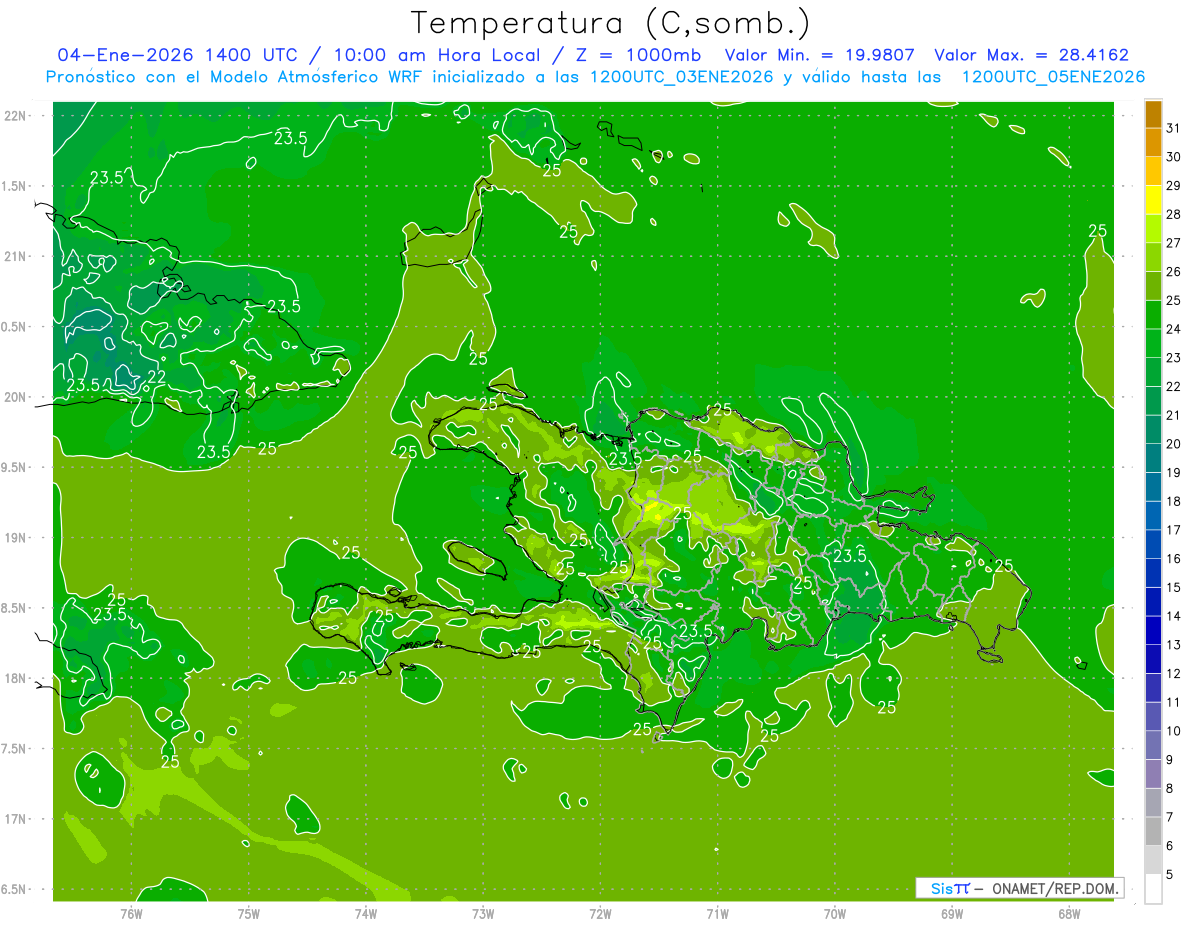Select the "Valor Max. = 28.4162" value
Image resolution: width=1200 pixels, height=927 pixels.
click(x=1031, y=55)
